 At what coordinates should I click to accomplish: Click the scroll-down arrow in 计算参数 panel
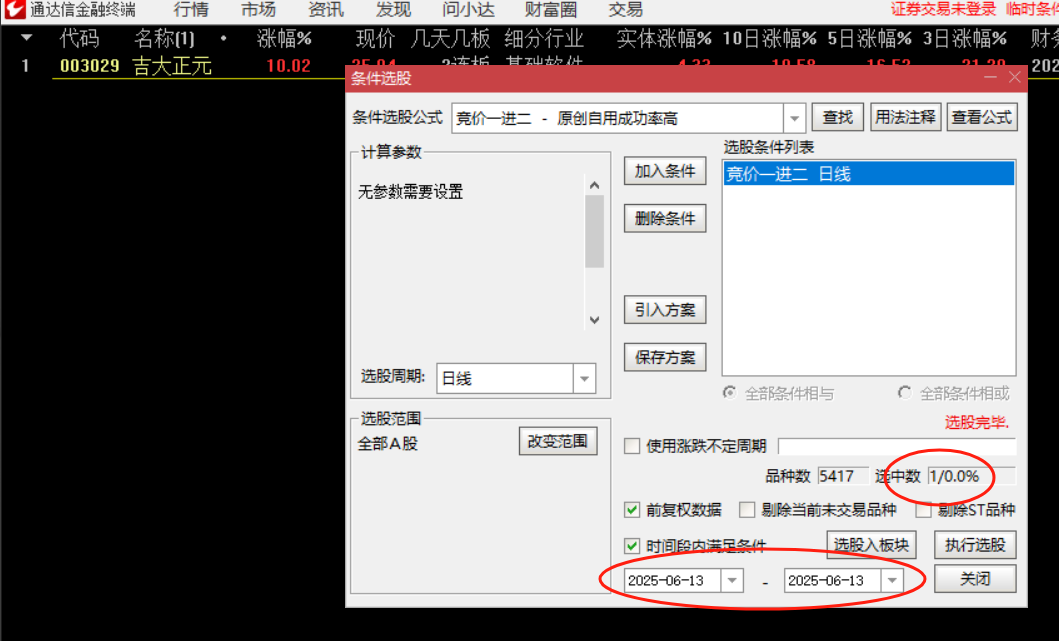click(596, 320)
